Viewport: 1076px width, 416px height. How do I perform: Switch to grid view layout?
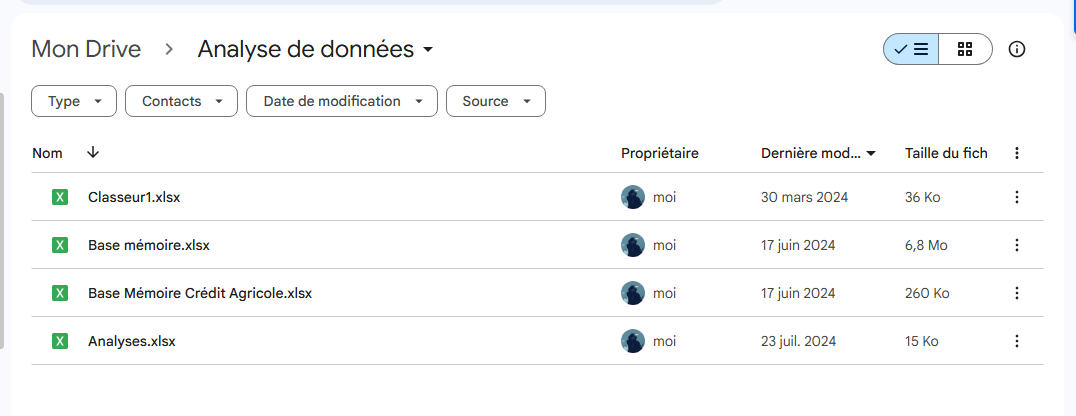point(965,49)
